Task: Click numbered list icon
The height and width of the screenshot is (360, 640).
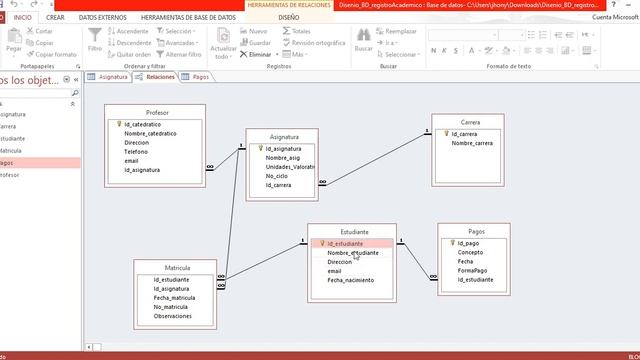Action: pyautogui.click(x=542, y=35)
